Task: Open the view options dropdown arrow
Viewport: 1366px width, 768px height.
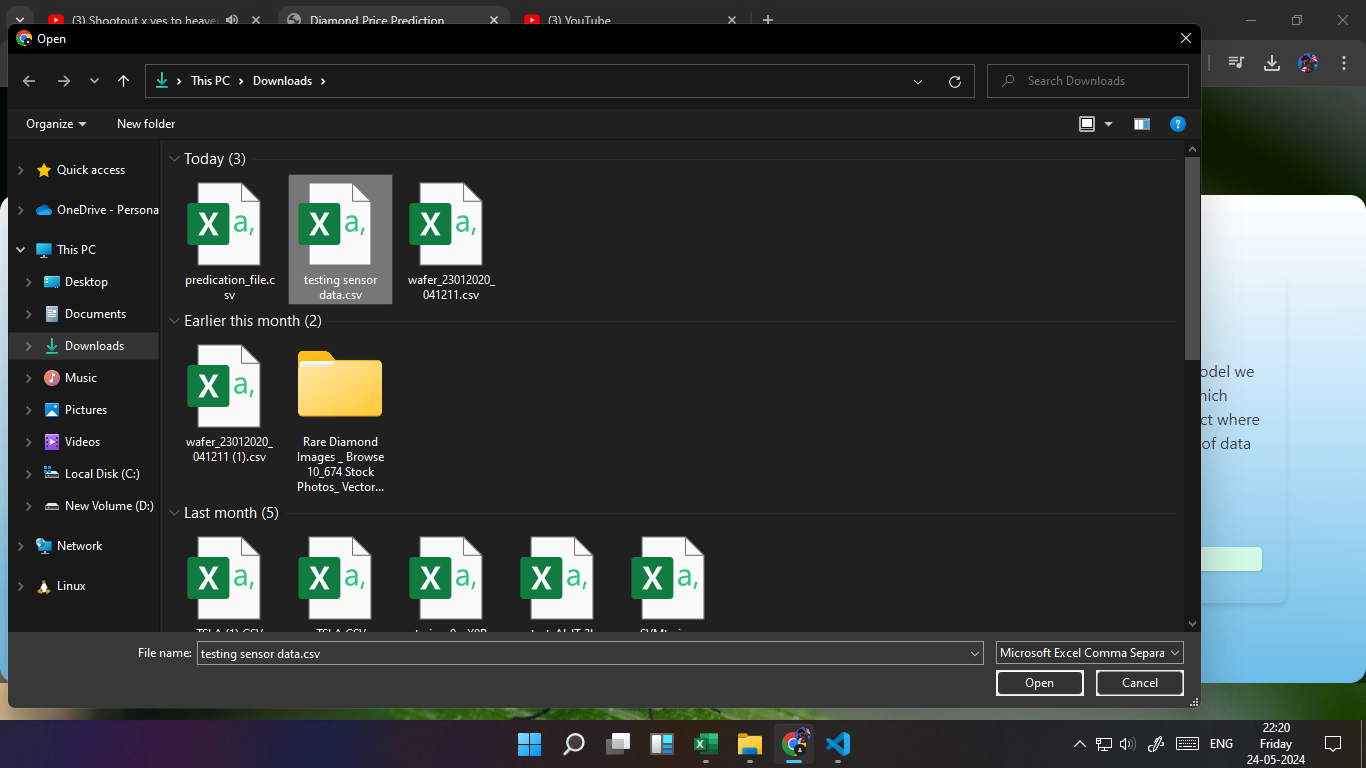Action: pos(1108,124)
